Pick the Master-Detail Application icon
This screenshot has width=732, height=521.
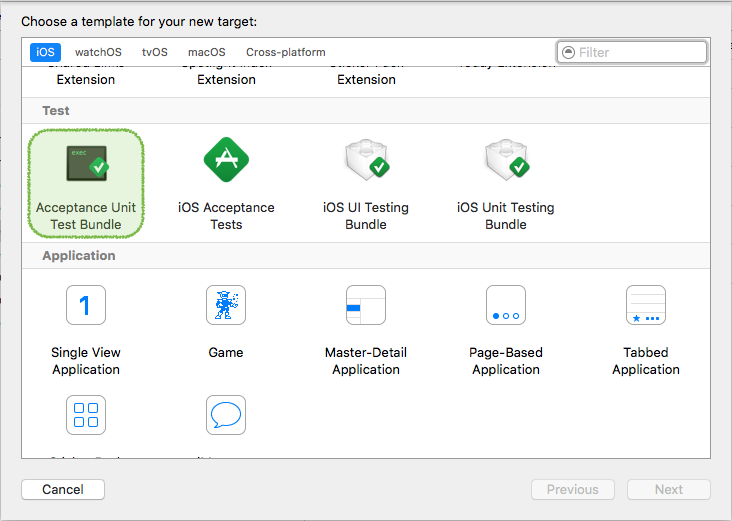(366, 305)
